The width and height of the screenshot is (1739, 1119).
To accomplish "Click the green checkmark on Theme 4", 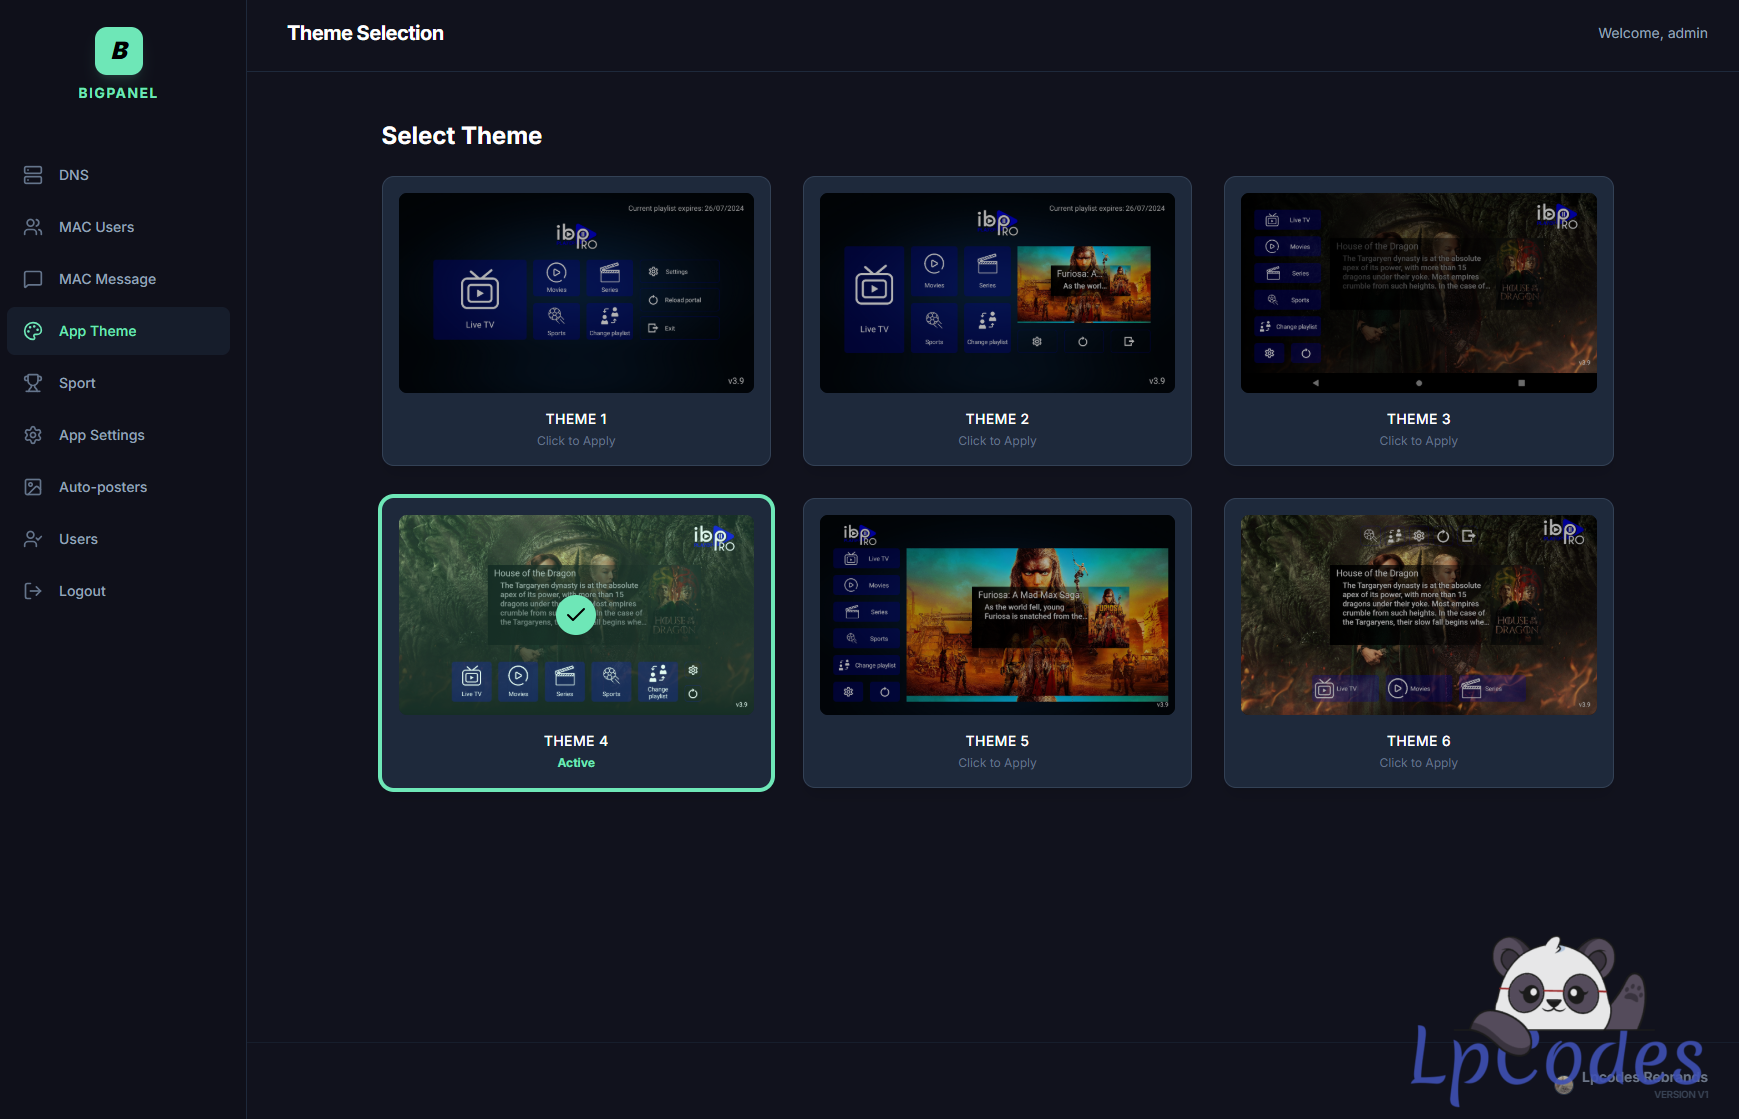I will click(576, 615).
